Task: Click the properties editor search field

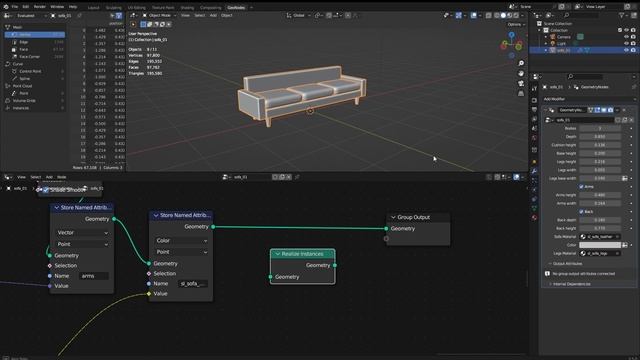Action: [584, 76]
